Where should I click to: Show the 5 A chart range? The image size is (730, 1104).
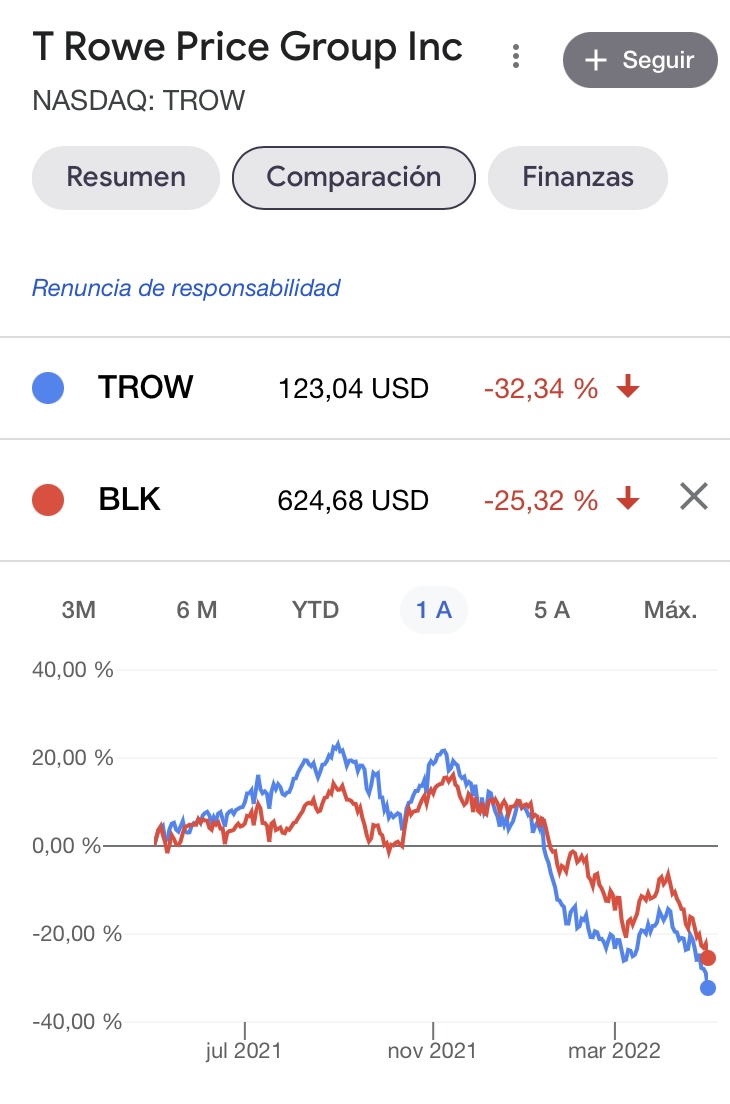coord(551,610)
